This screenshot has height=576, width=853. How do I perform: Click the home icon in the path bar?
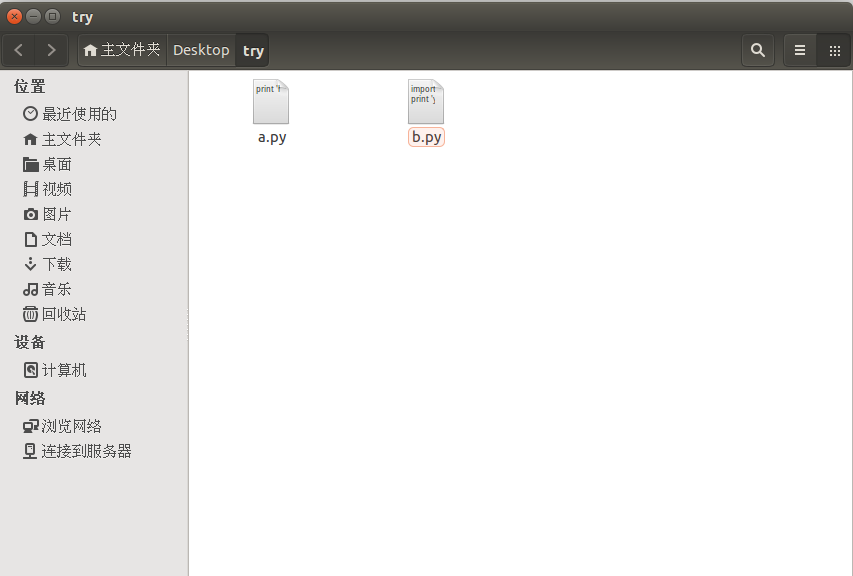(x=90, y=51)
